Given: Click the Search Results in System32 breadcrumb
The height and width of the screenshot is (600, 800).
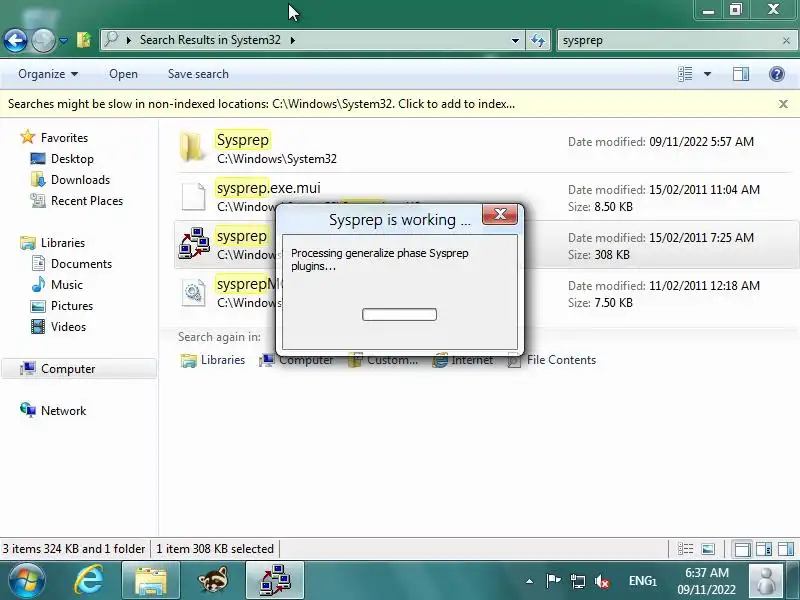Looking at the screenshot, I should [210, 40].
